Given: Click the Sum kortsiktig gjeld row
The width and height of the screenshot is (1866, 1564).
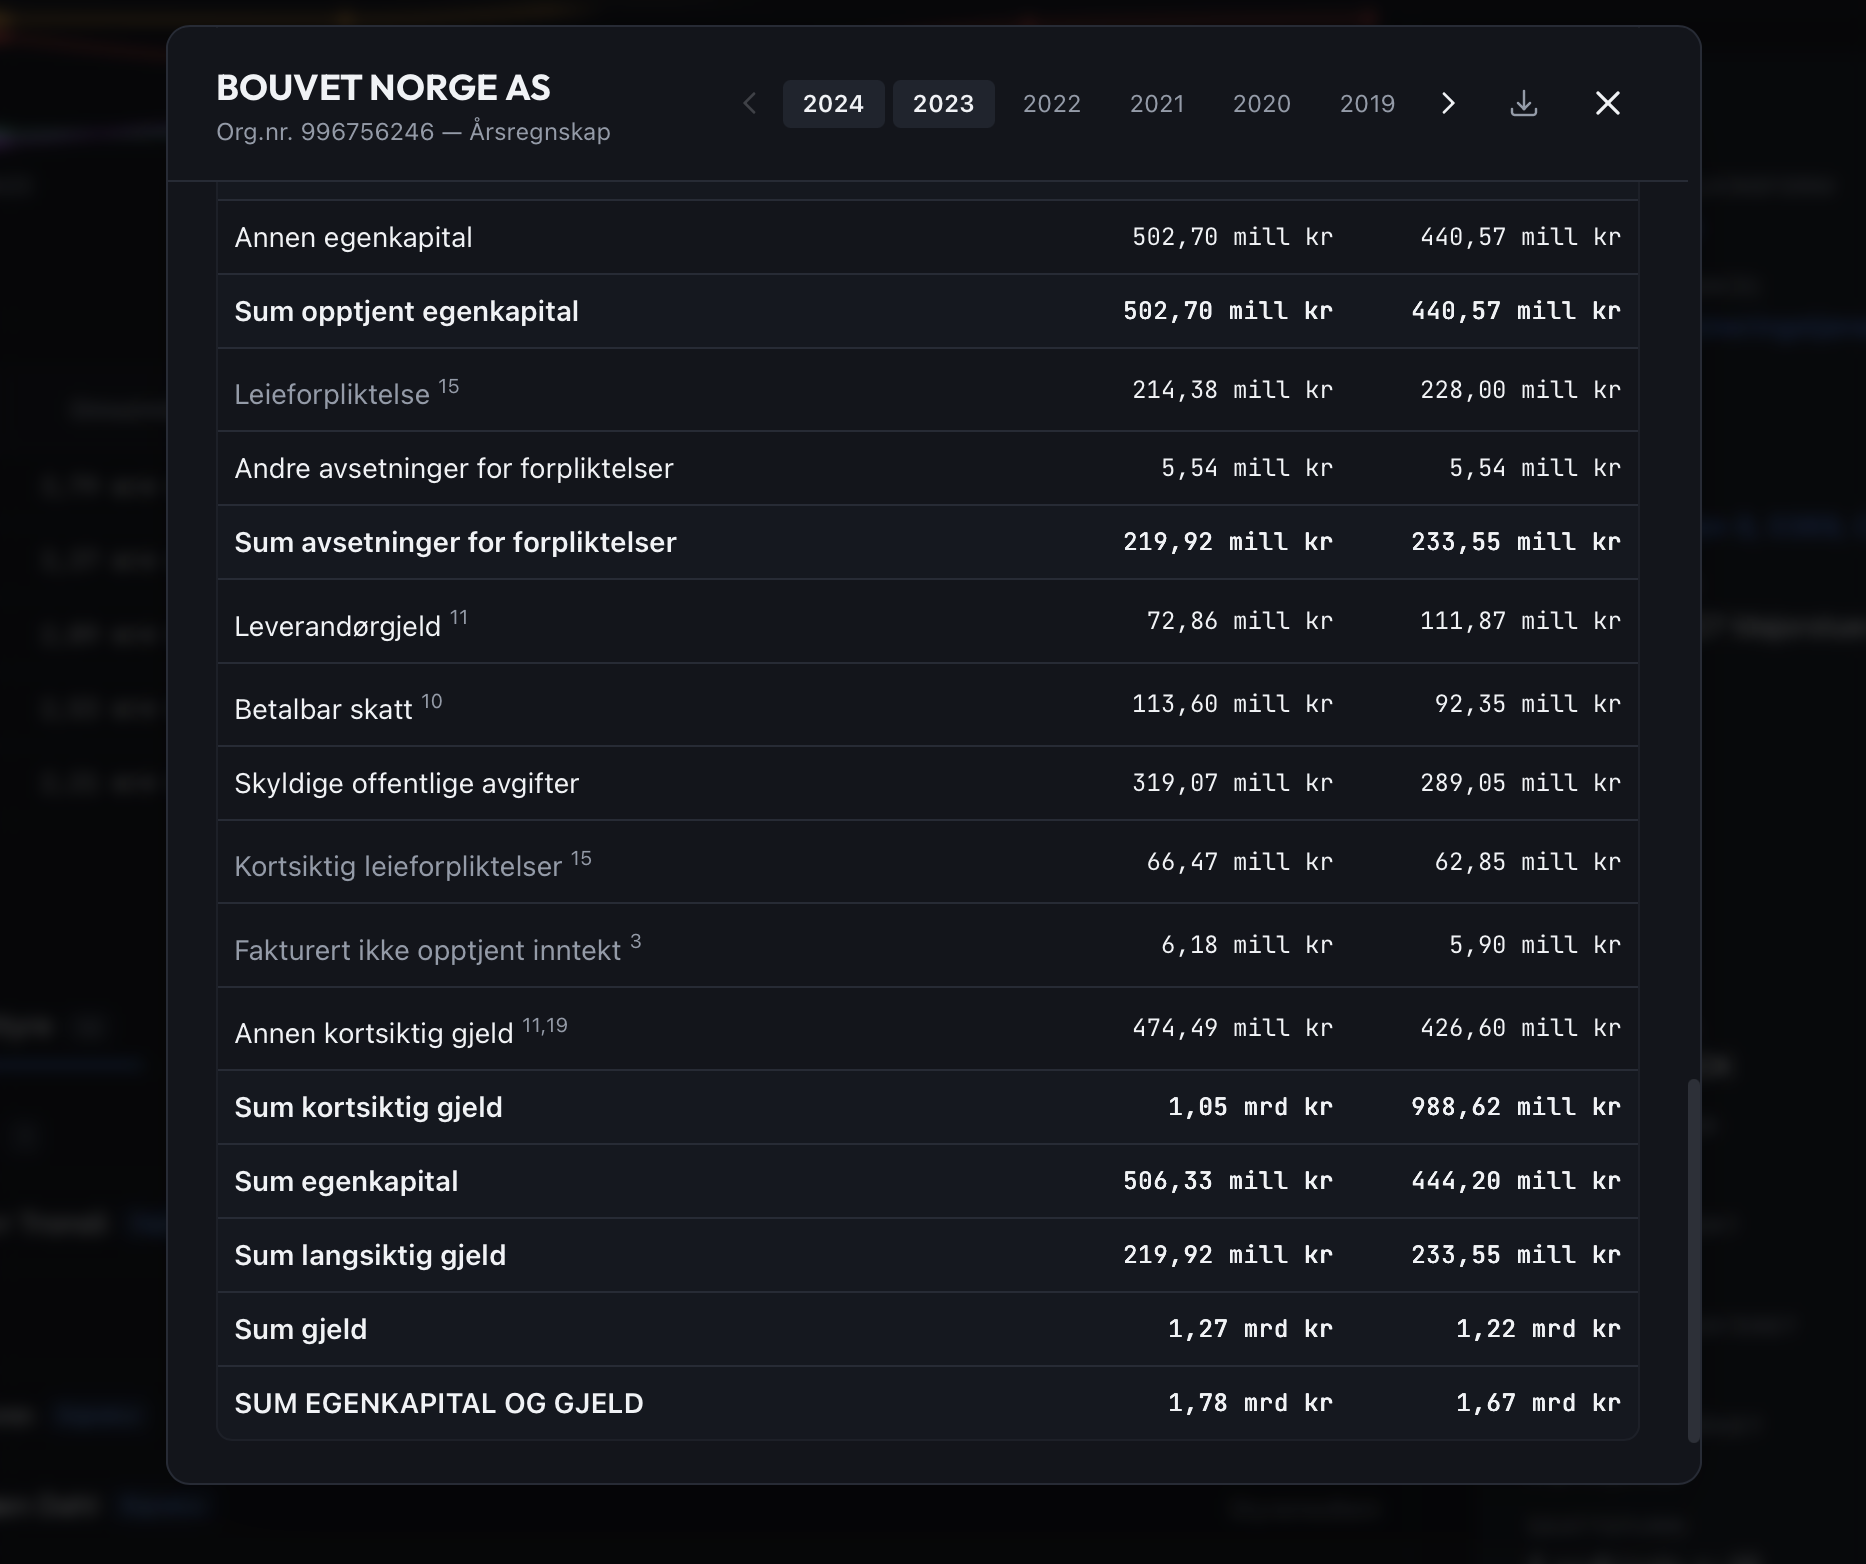Looking at the screenshot, I should click(x=927, y=1107).
